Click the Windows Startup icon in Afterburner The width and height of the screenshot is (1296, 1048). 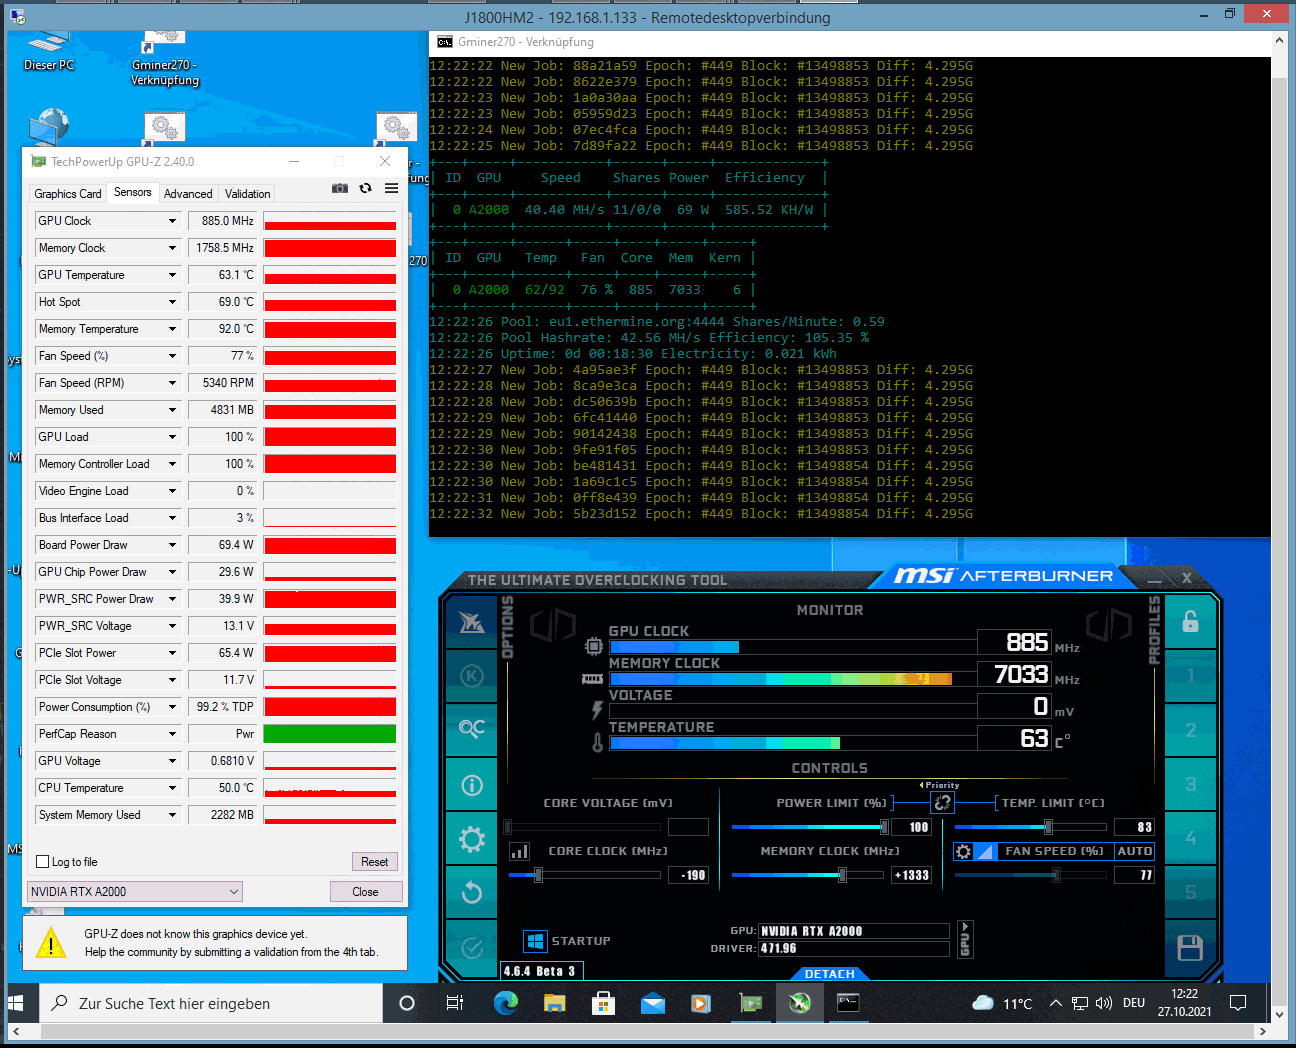point(535,941)
